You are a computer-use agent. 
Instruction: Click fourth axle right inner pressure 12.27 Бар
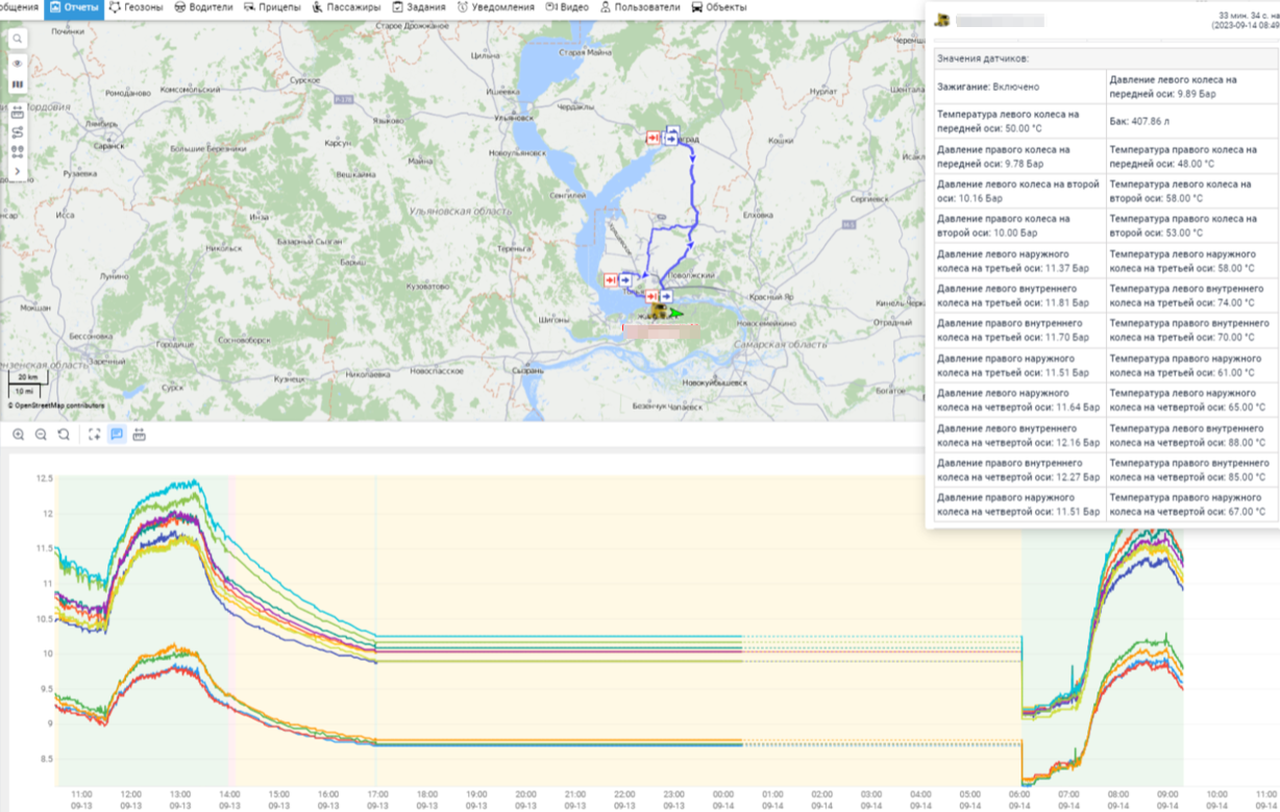tap(1019, 470)
